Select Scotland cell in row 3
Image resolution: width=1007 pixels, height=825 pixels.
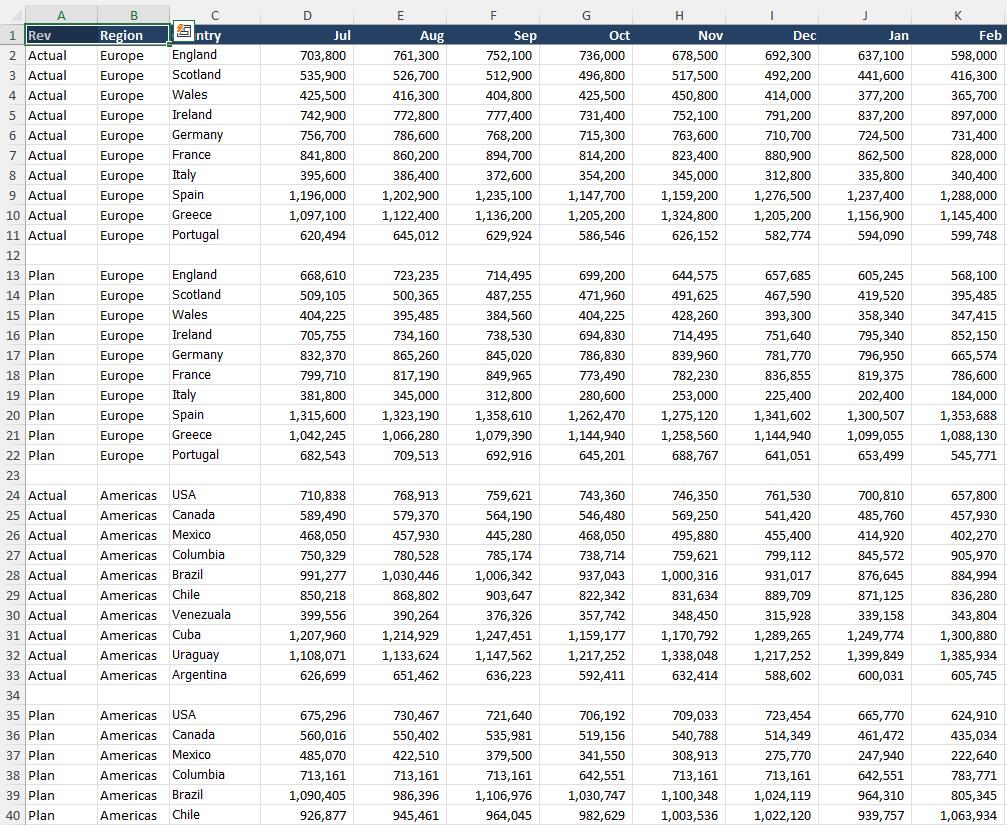(215, 75)
